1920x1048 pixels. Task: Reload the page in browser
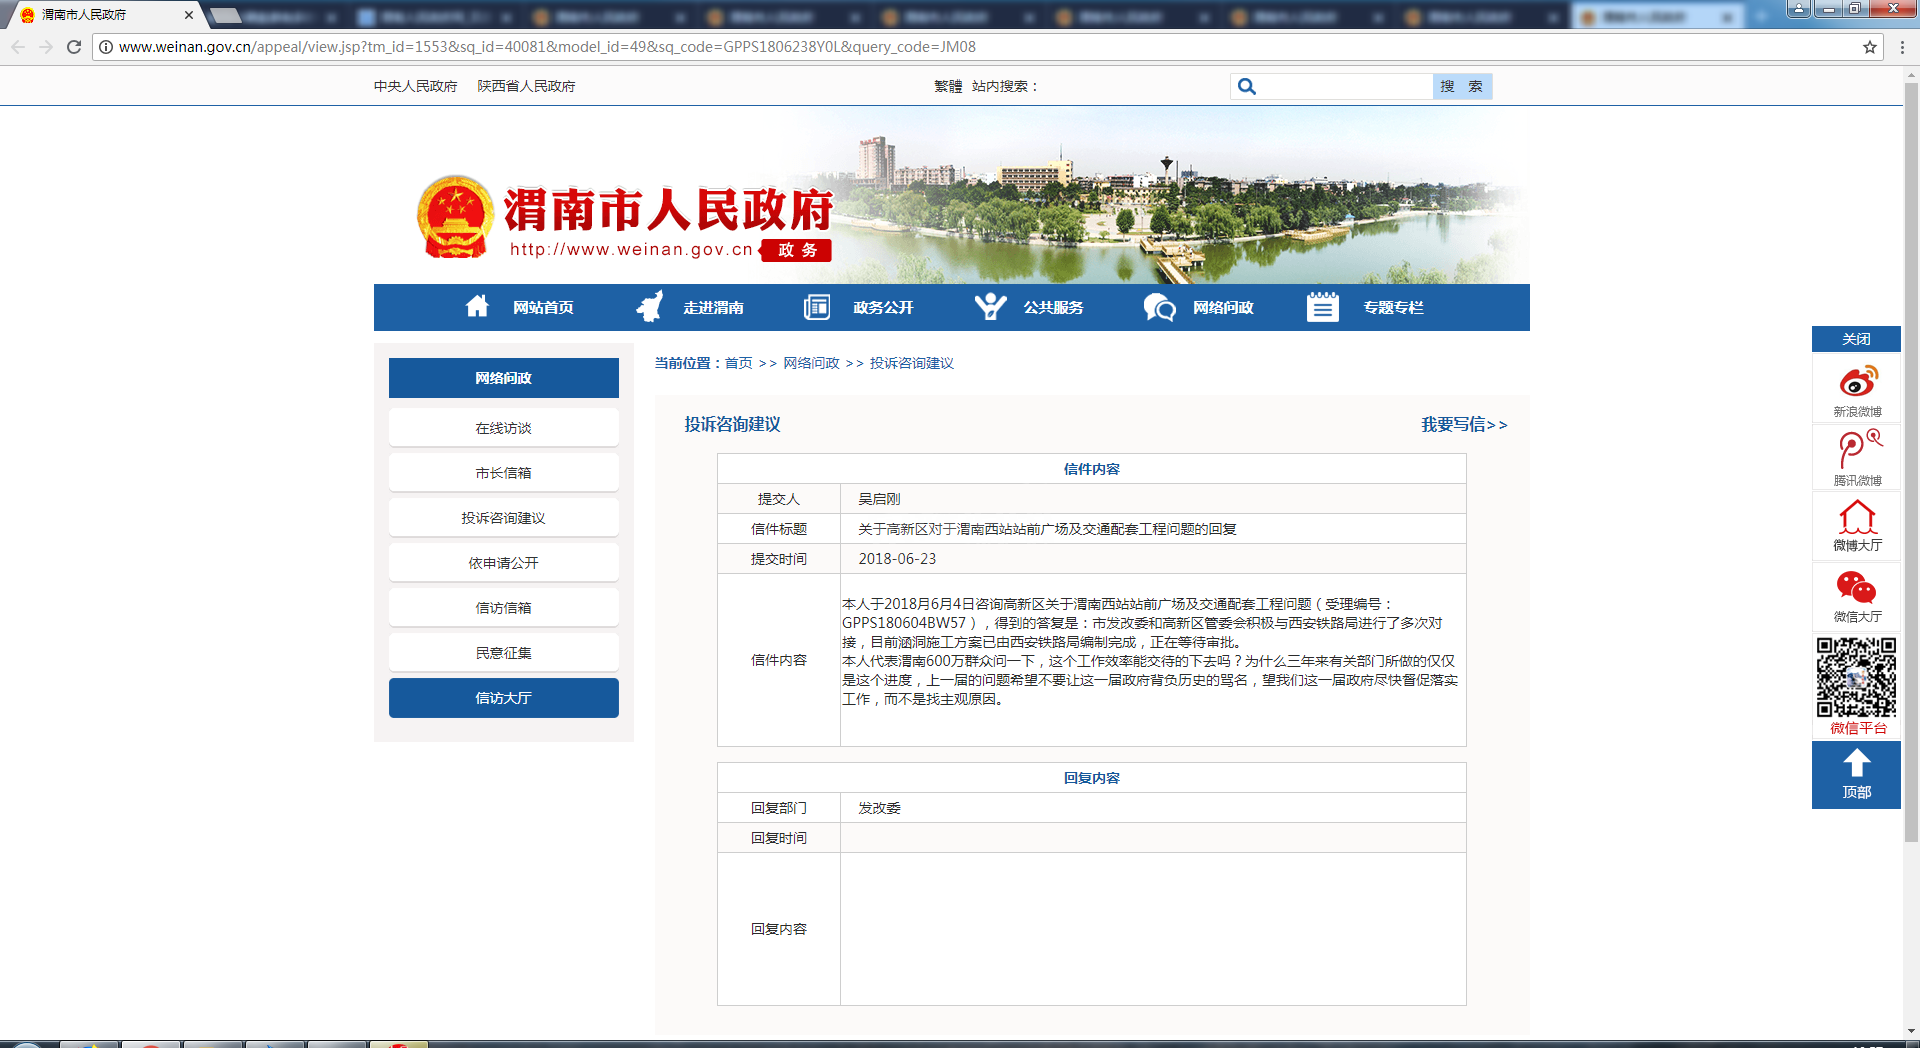74,47
